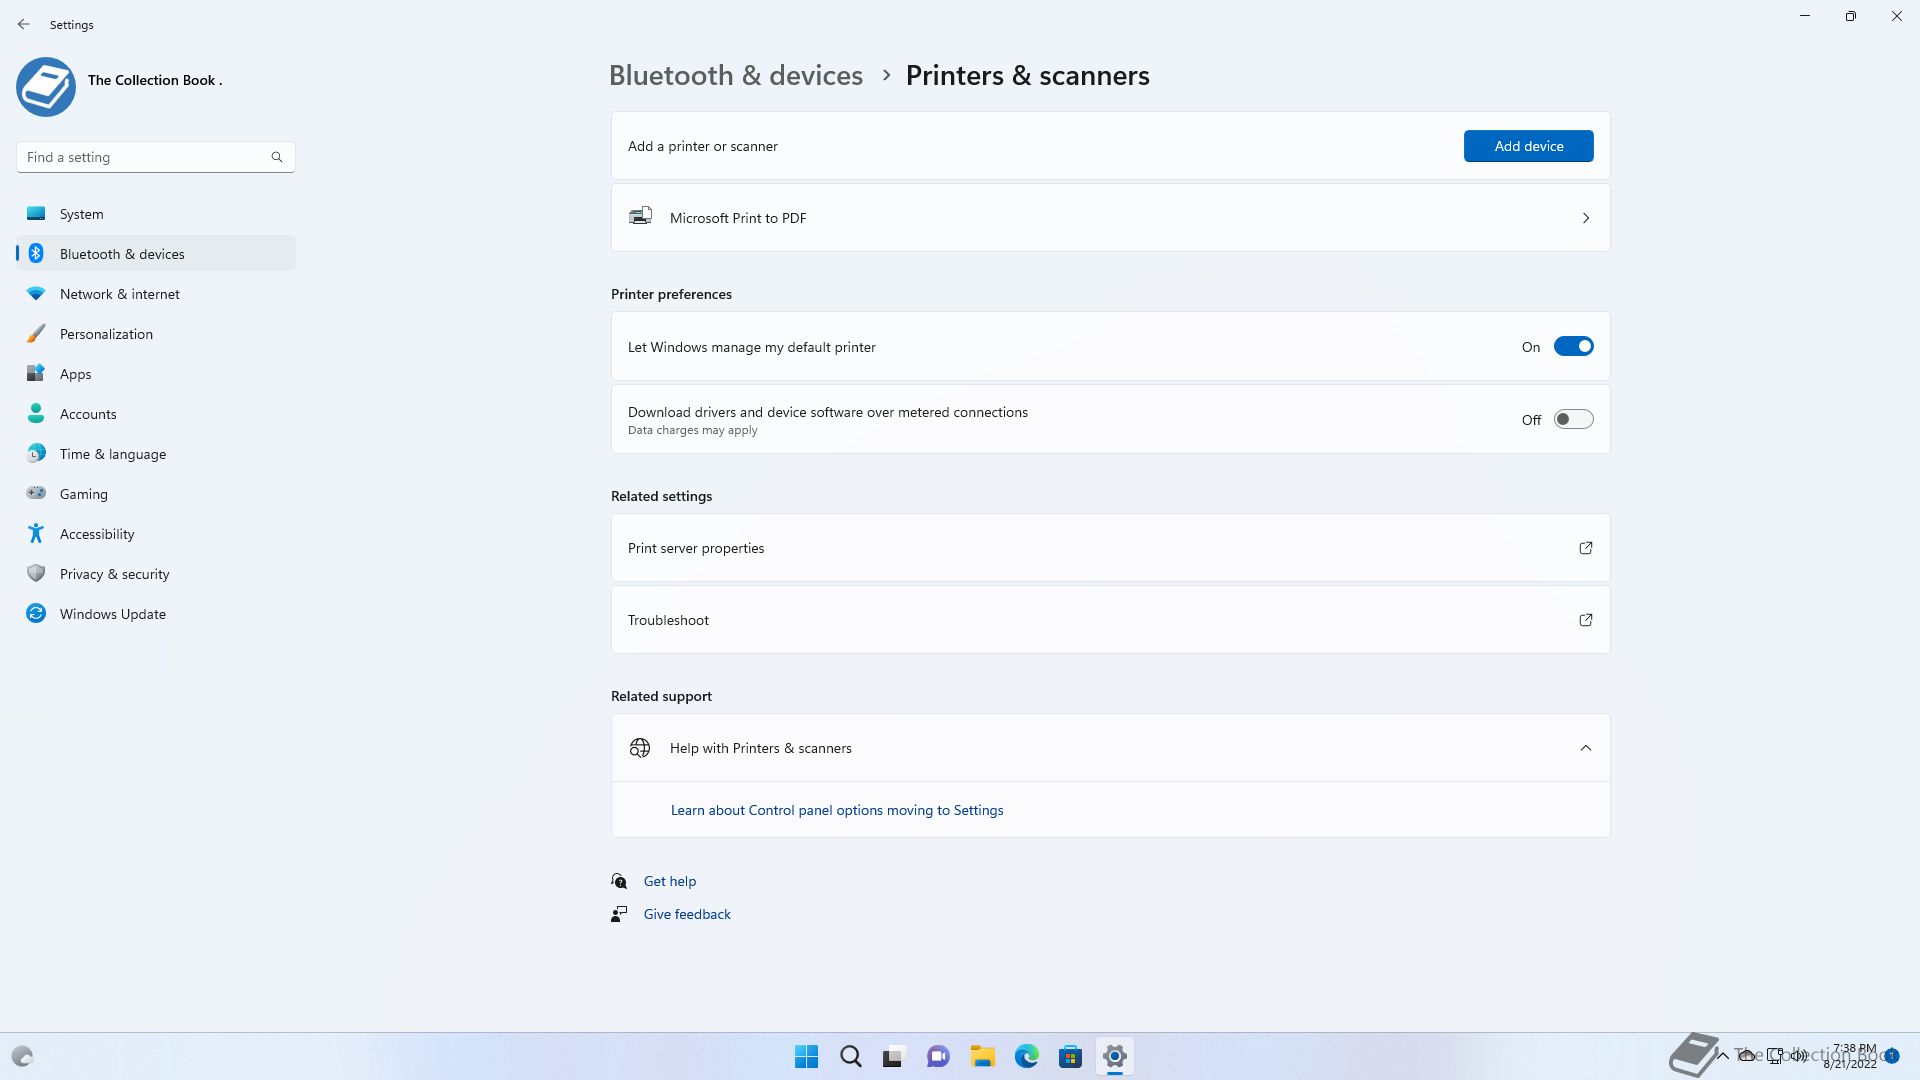Select the System monitor icon in sidebar

coord(36,213)
